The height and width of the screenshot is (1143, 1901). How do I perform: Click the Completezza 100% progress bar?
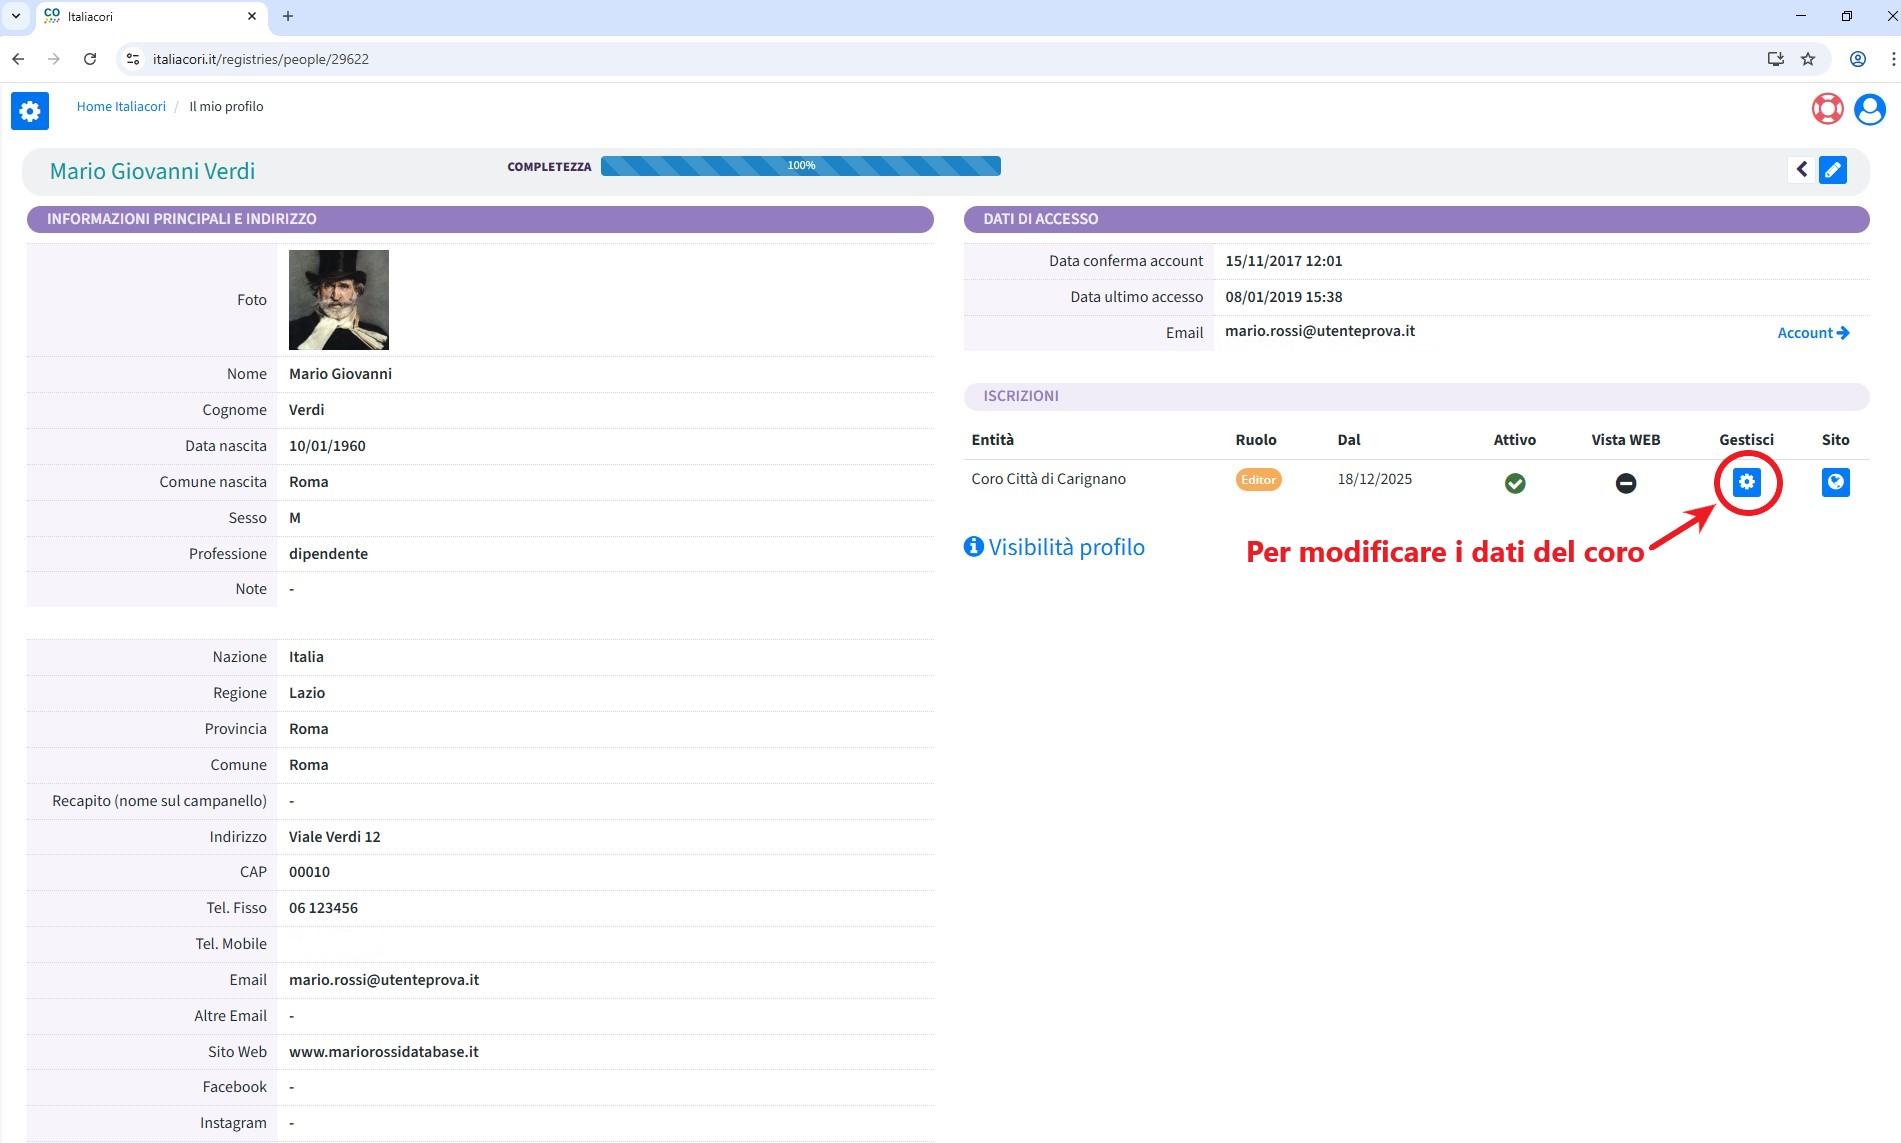coord(800,166)
